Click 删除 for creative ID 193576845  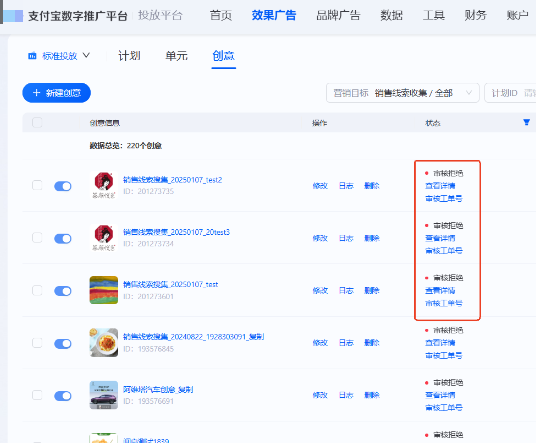tap(372, 343)
